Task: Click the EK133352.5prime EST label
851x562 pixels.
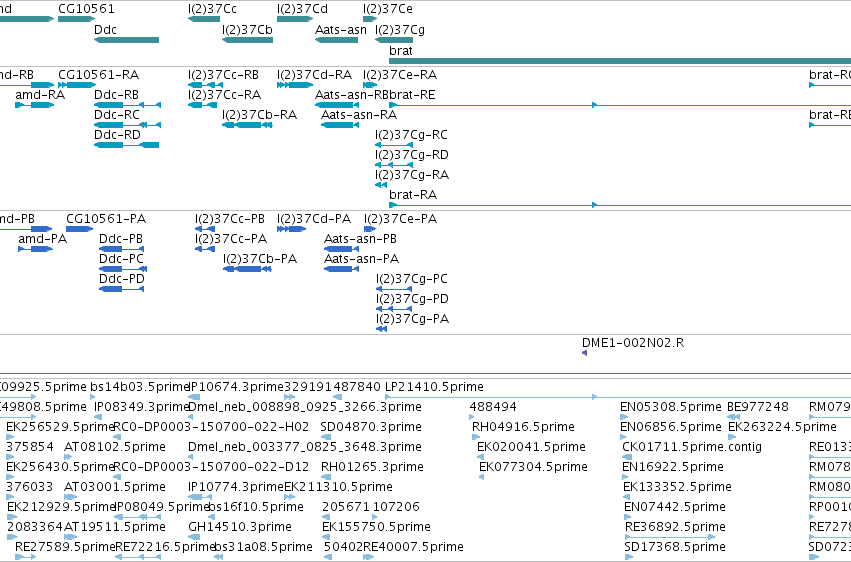Action: (677, 487)
